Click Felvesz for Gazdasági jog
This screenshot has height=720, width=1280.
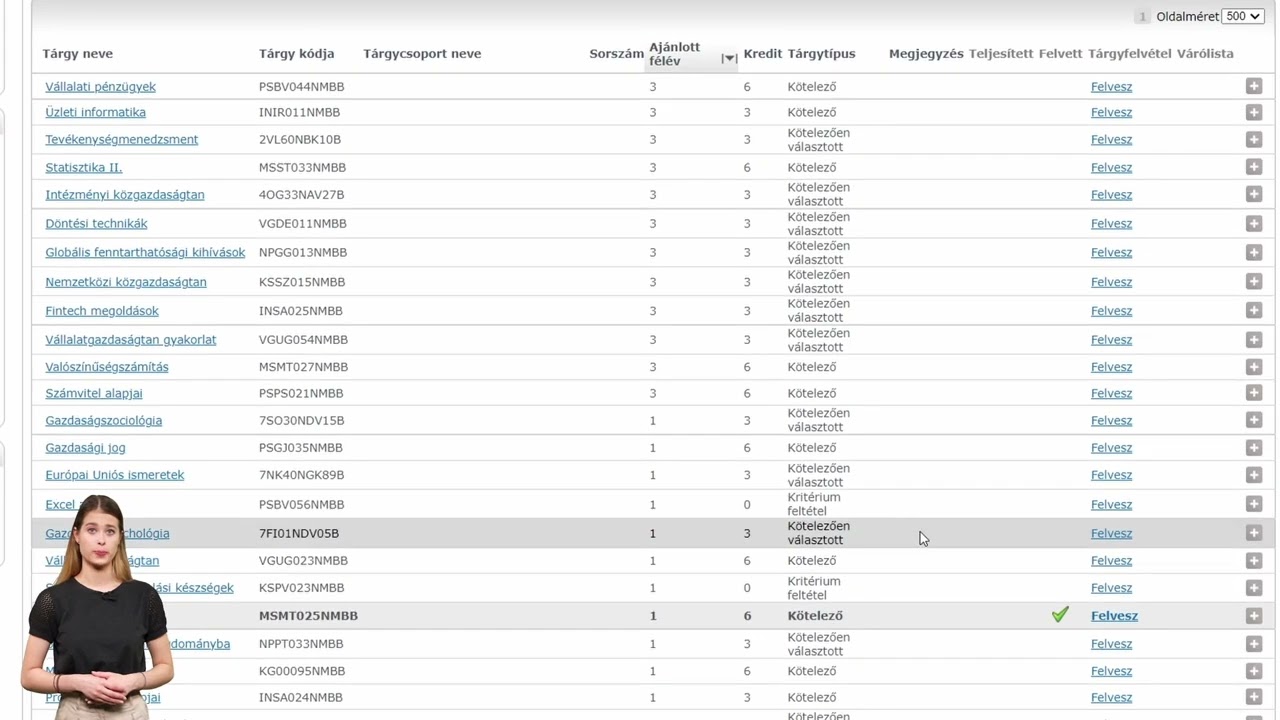click(1111, 447)
